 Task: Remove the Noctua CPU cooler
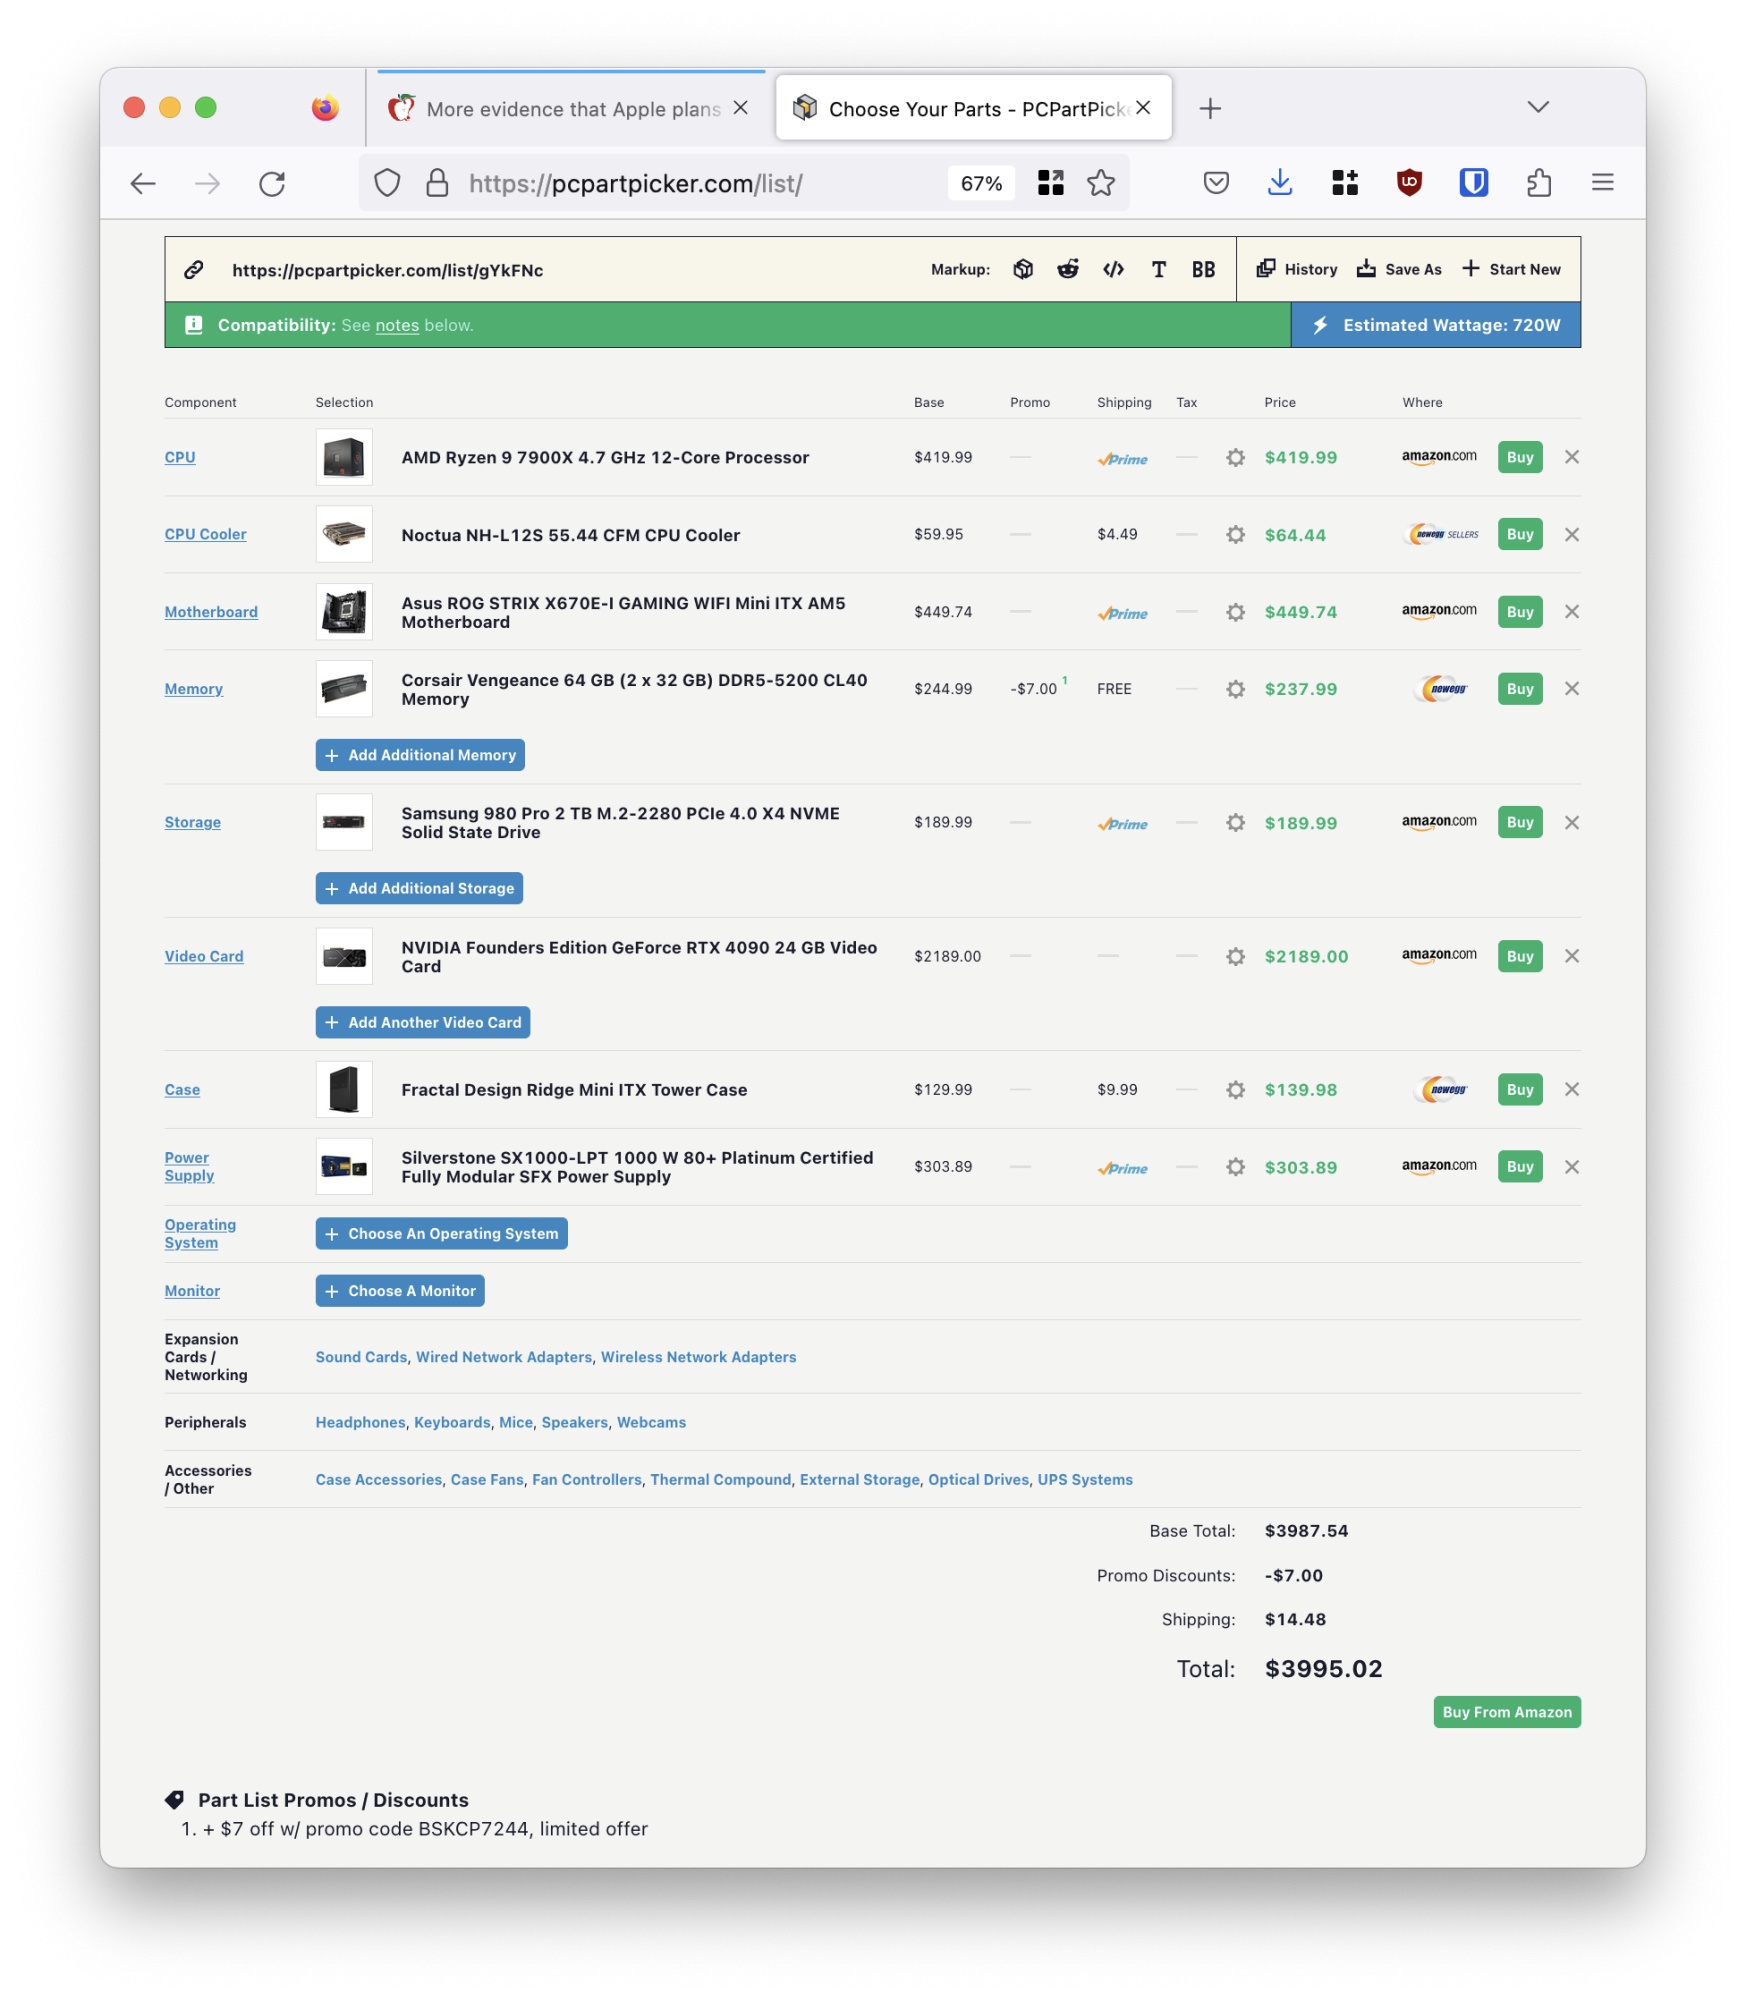point(1571,534)
